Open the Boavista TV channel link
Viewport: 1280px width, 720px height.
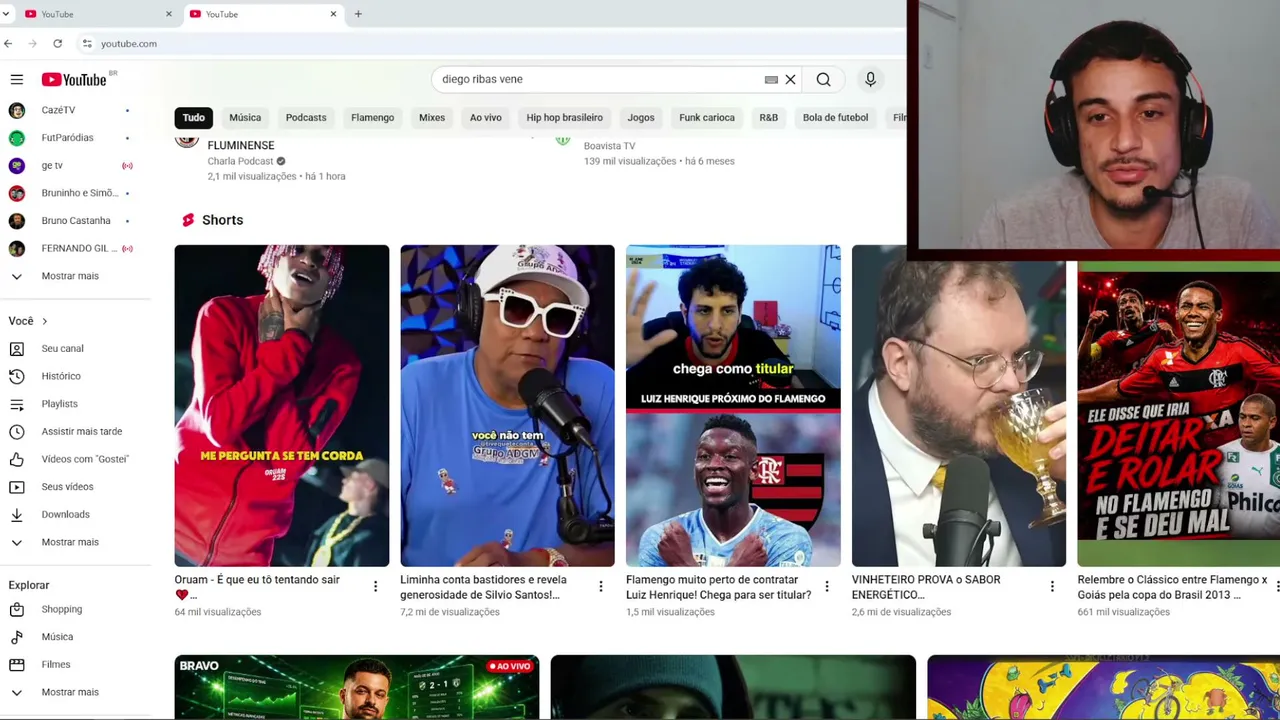coord(609,146)
